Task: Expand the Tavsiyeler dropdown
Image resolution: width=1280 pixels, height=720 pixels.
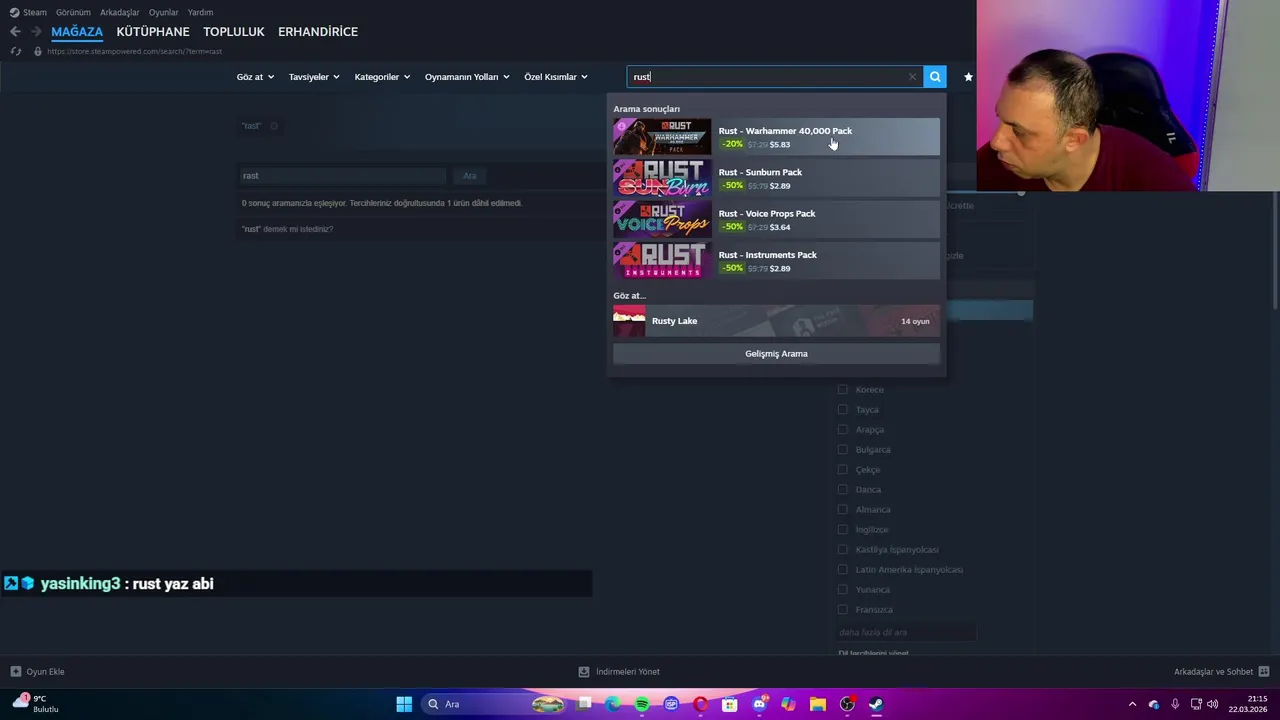Action: pyautogui.click(x=314, y=77)
